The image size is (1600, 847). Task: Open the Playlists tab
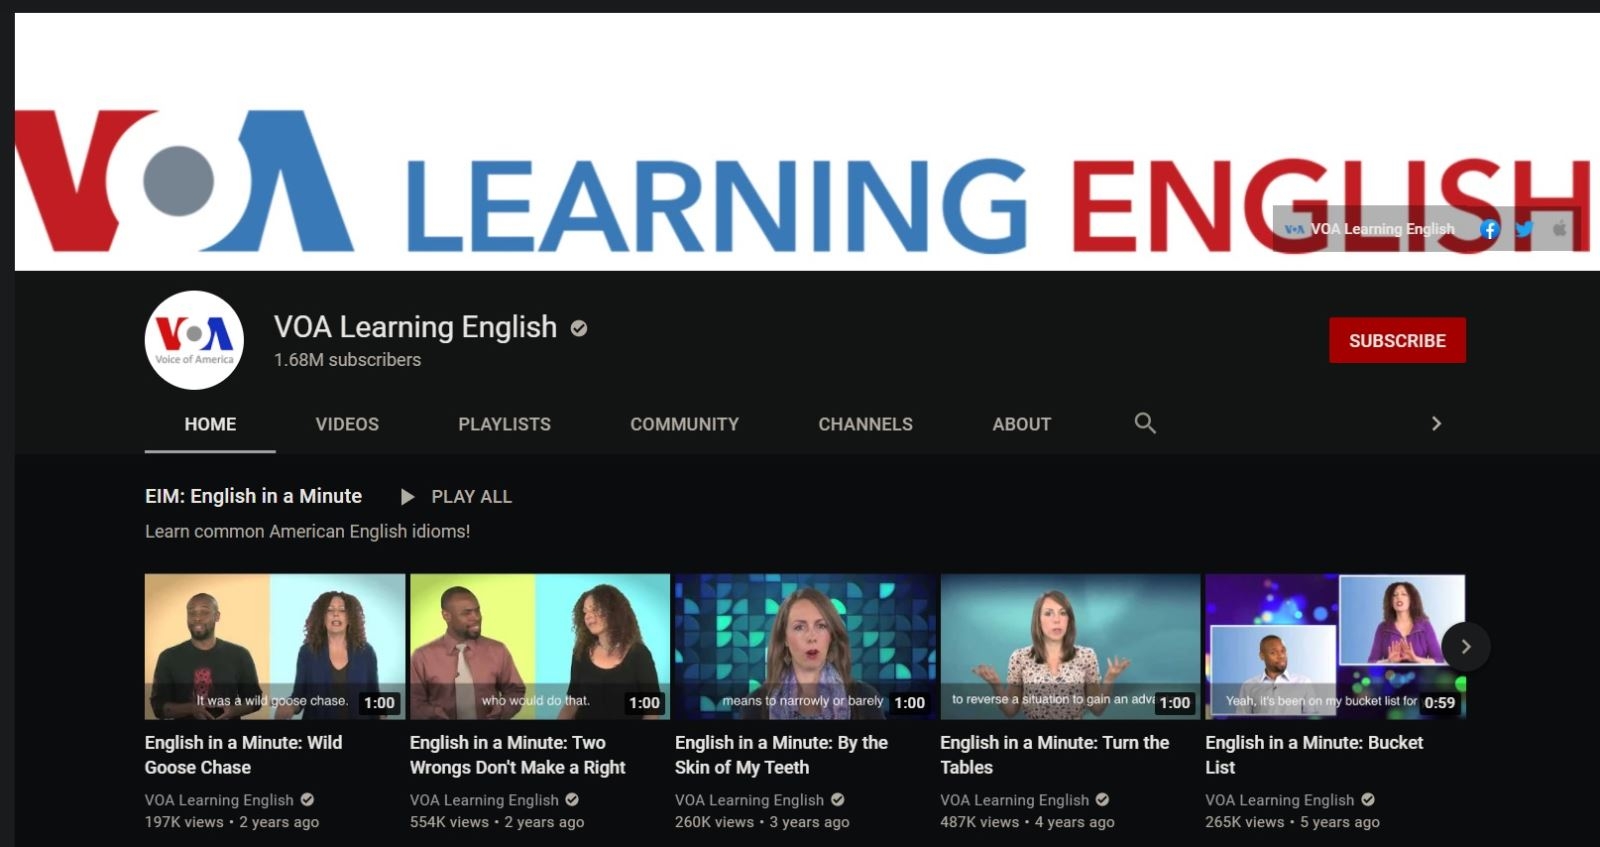504,424
